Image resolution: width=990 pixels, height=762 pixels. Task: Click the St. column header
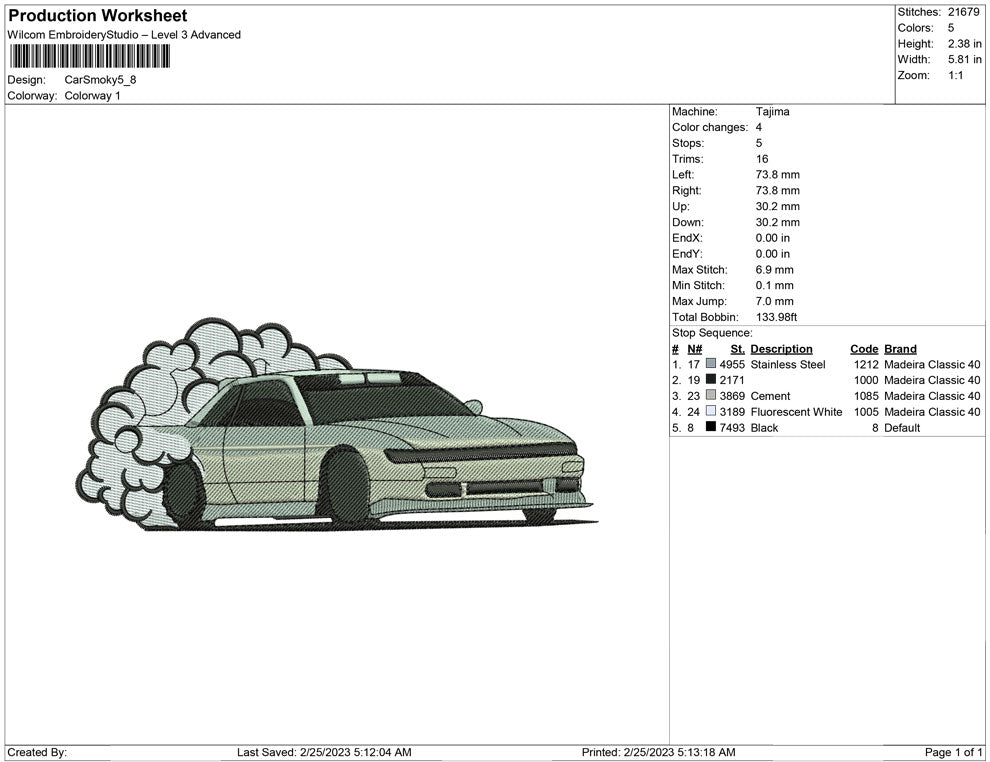[x=737, y=349]
